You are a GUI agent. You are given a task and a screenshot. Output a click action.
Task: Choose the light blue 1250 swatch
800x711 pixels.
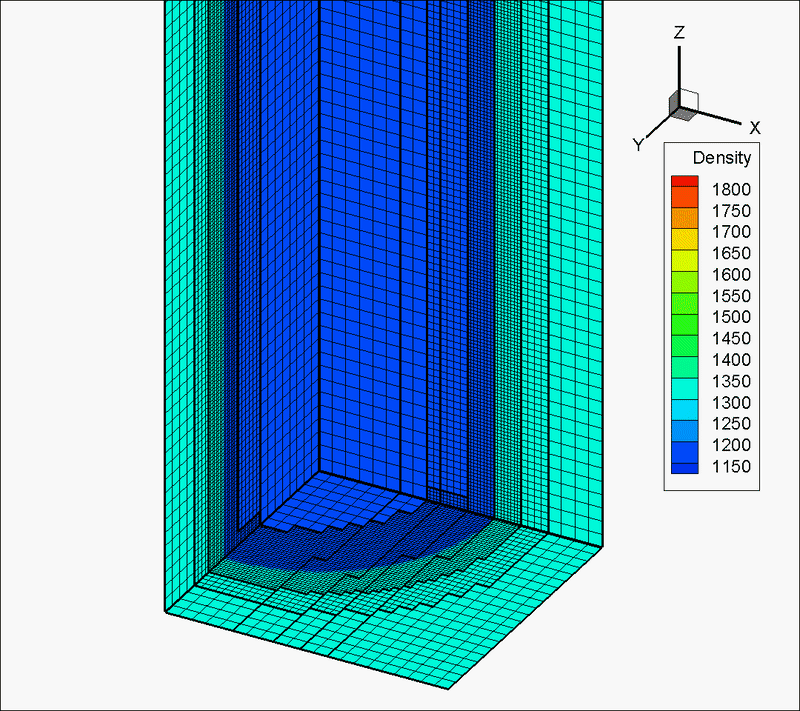point(684,431)
